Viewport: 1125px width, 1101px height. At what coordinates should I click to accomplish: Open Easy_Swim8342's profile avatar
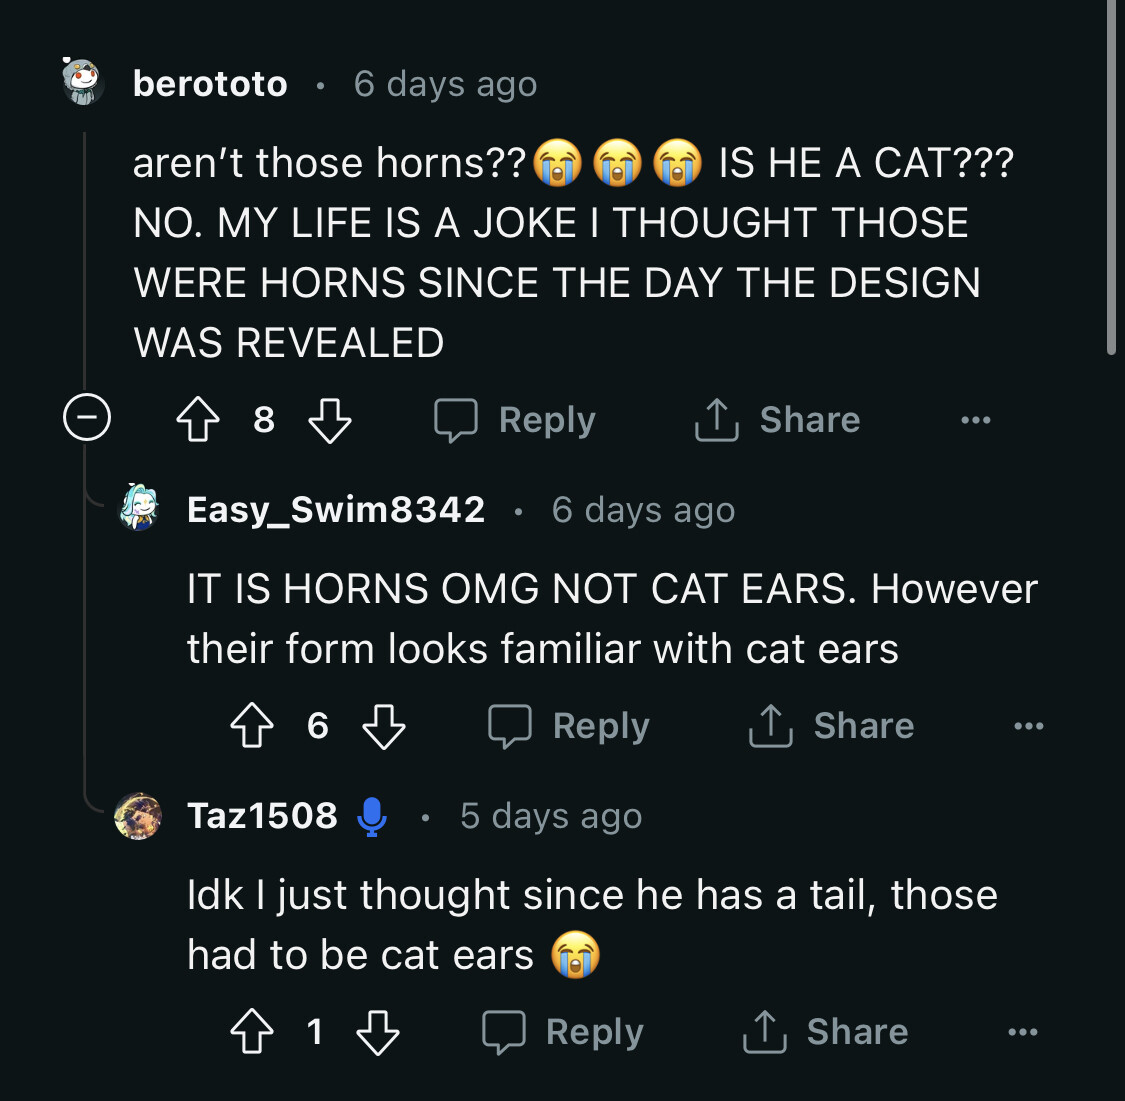(139, 508)
